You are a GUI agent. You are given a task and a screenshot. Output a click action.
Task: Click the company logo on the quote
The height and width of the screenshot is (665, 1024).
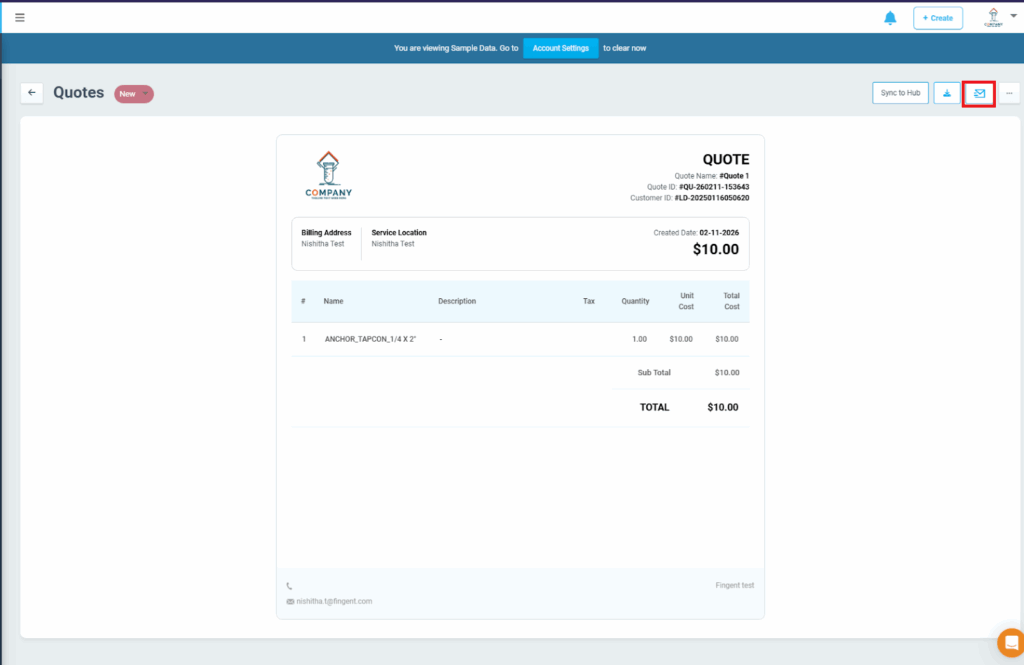(x=328, y=176)
